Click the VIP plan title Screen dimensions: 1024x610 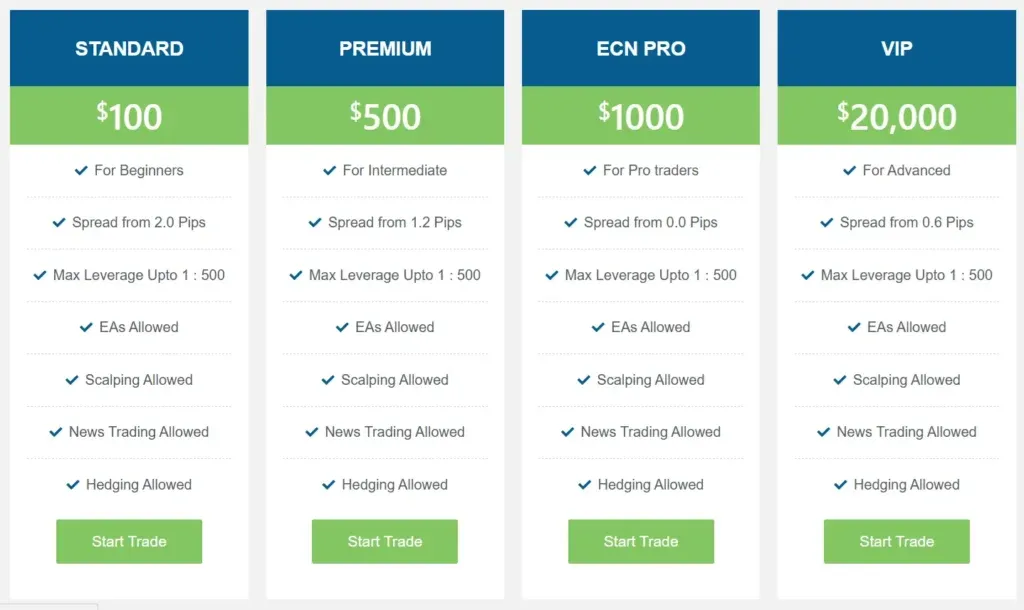point(897,48)
